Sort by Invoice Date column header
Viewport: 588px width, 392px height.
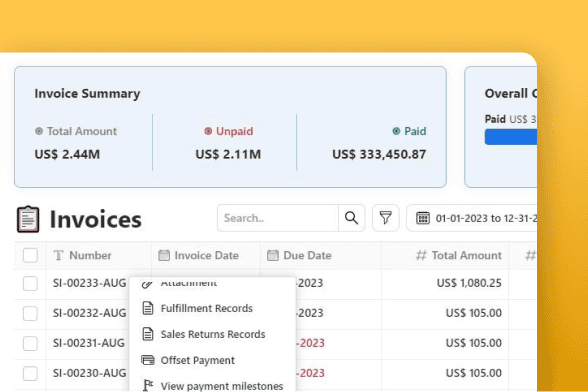206,255
